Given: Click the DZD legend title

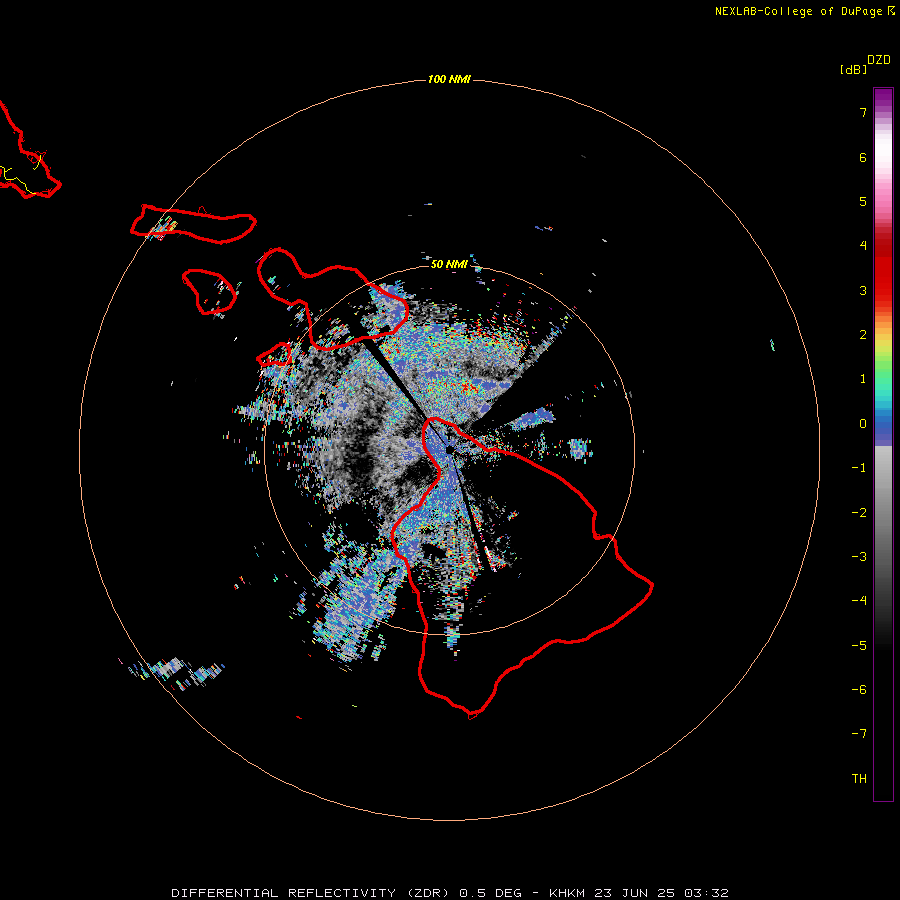Looking at the screenshot, I should coord(879,60).
